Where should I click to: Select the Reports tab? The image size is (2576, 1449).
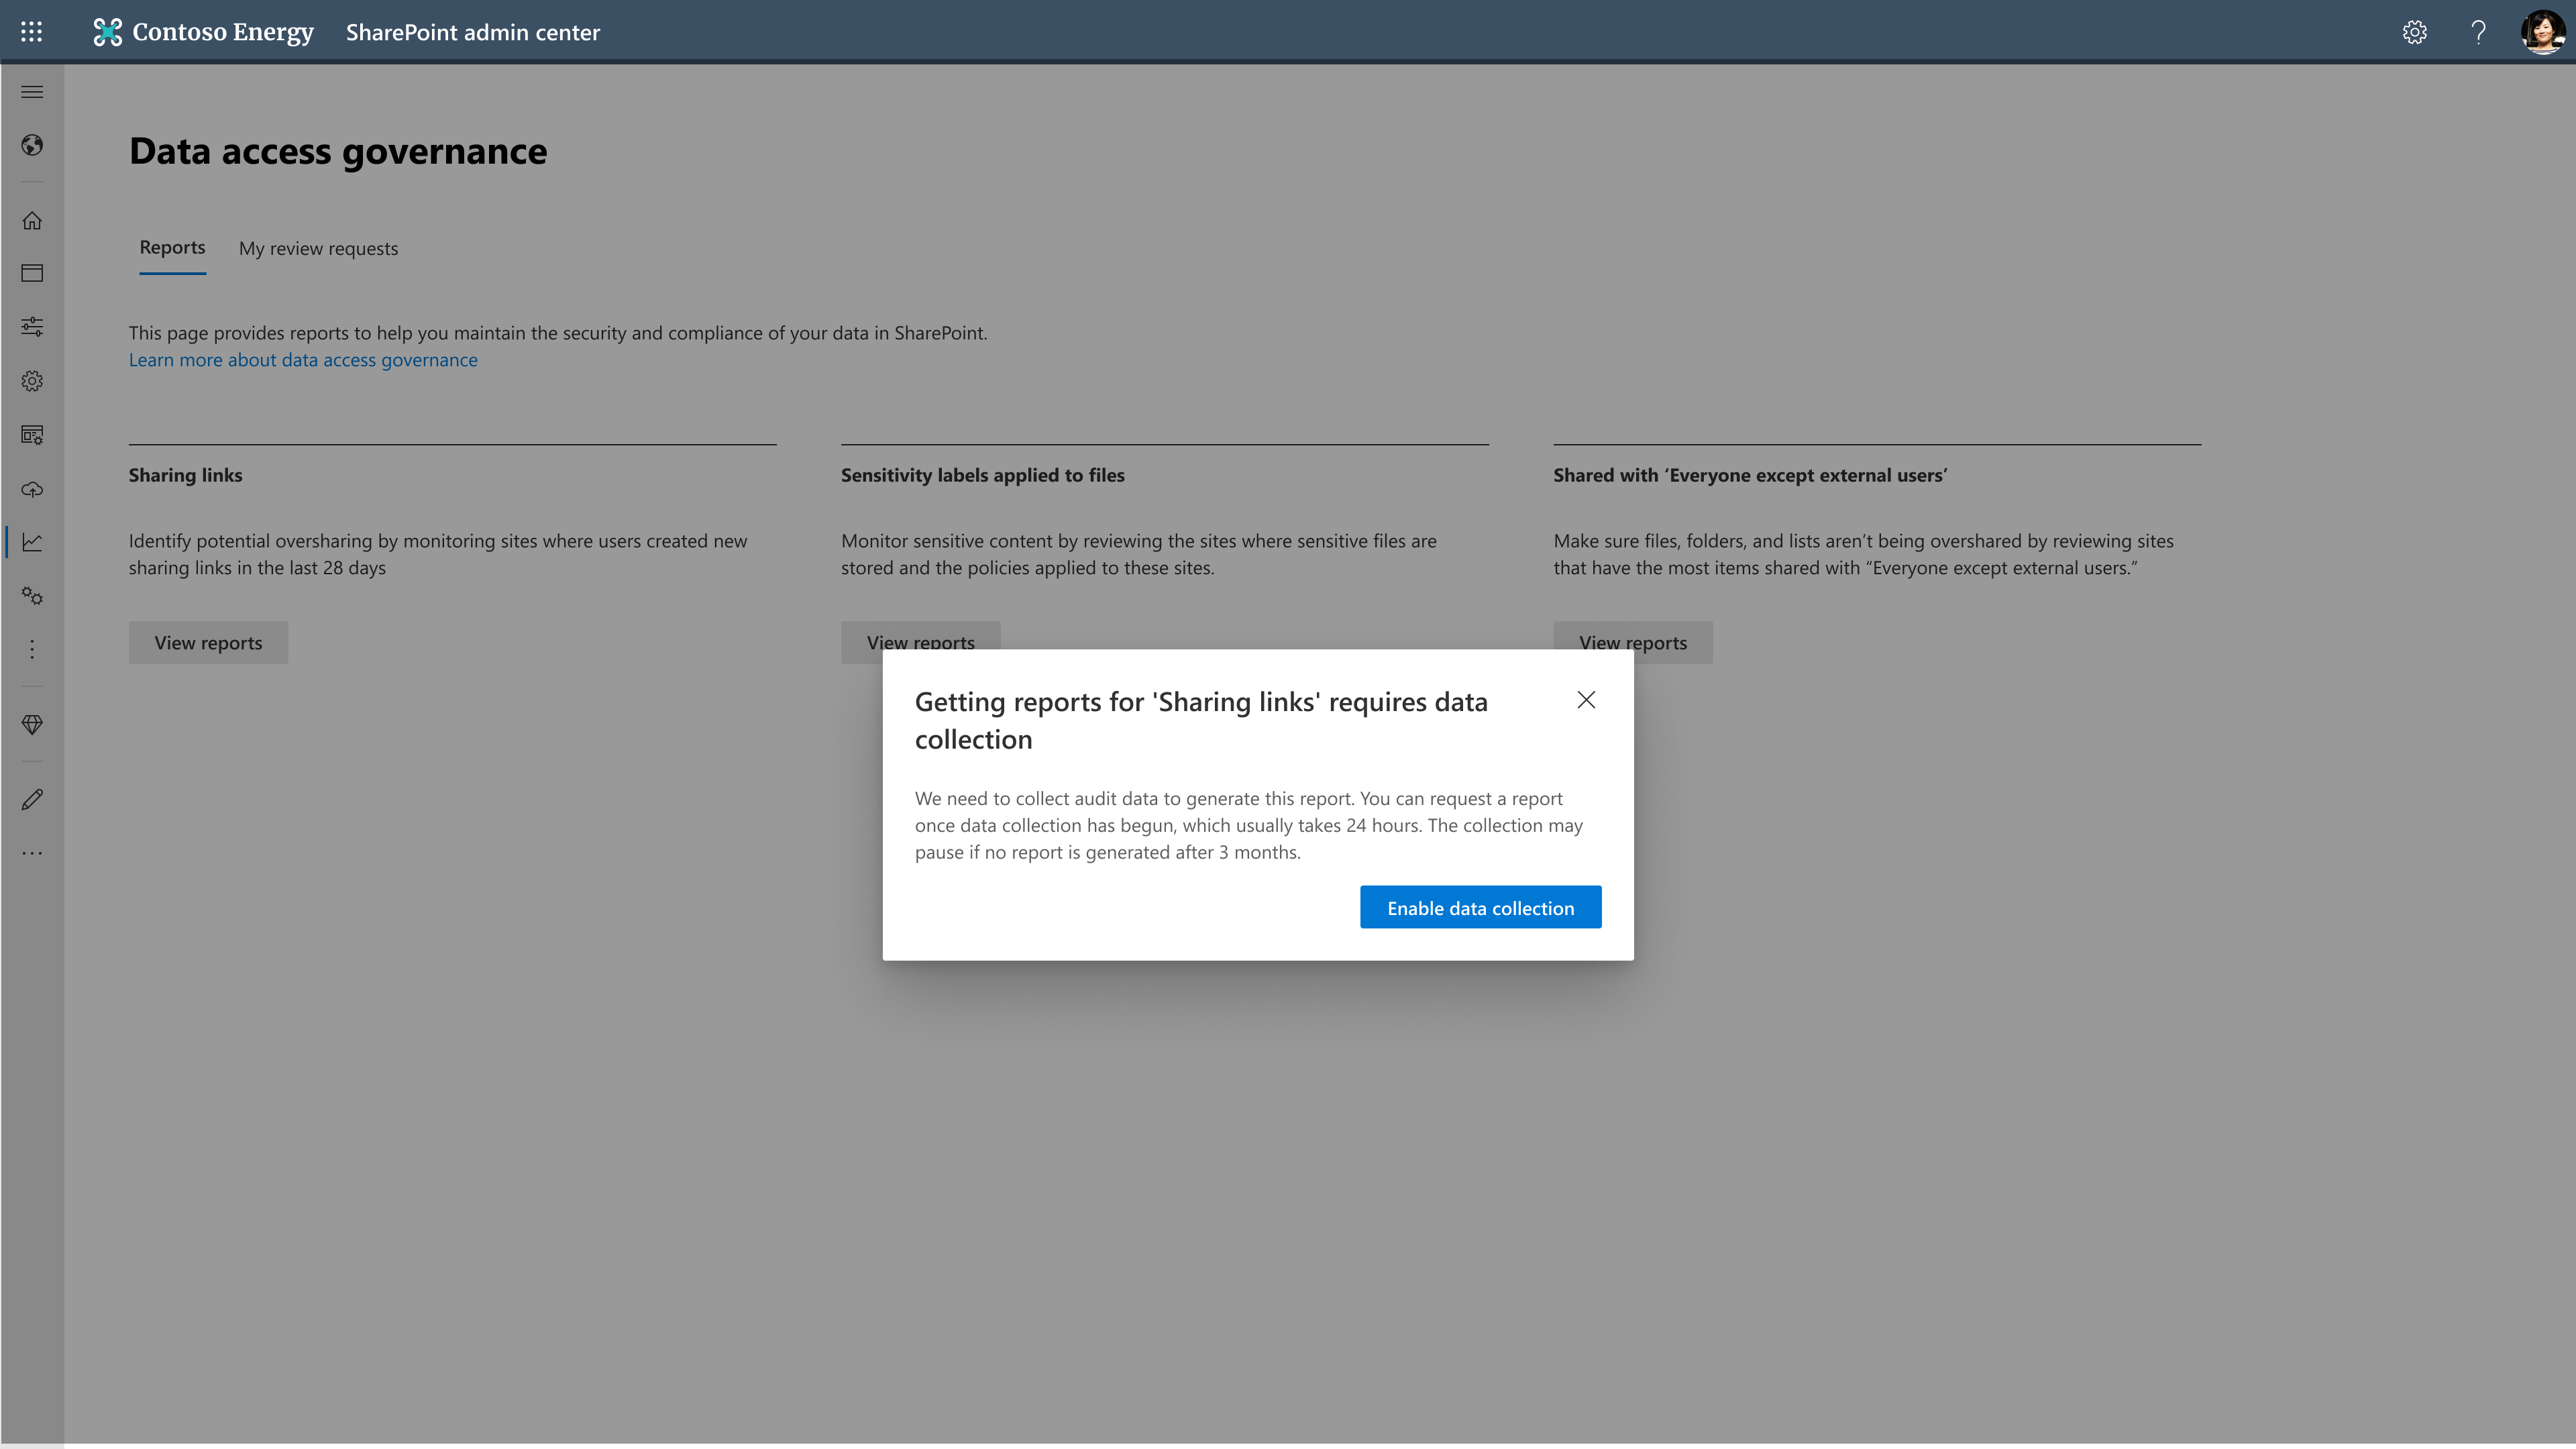[x=172, y=247]
